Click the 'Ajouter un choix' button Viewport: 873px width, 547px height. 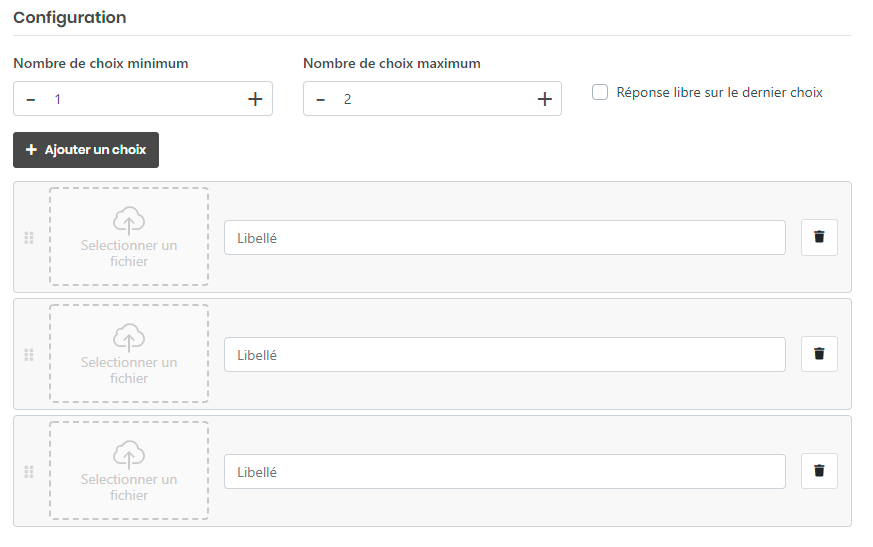pyautogui.click(x=86, y=150)
